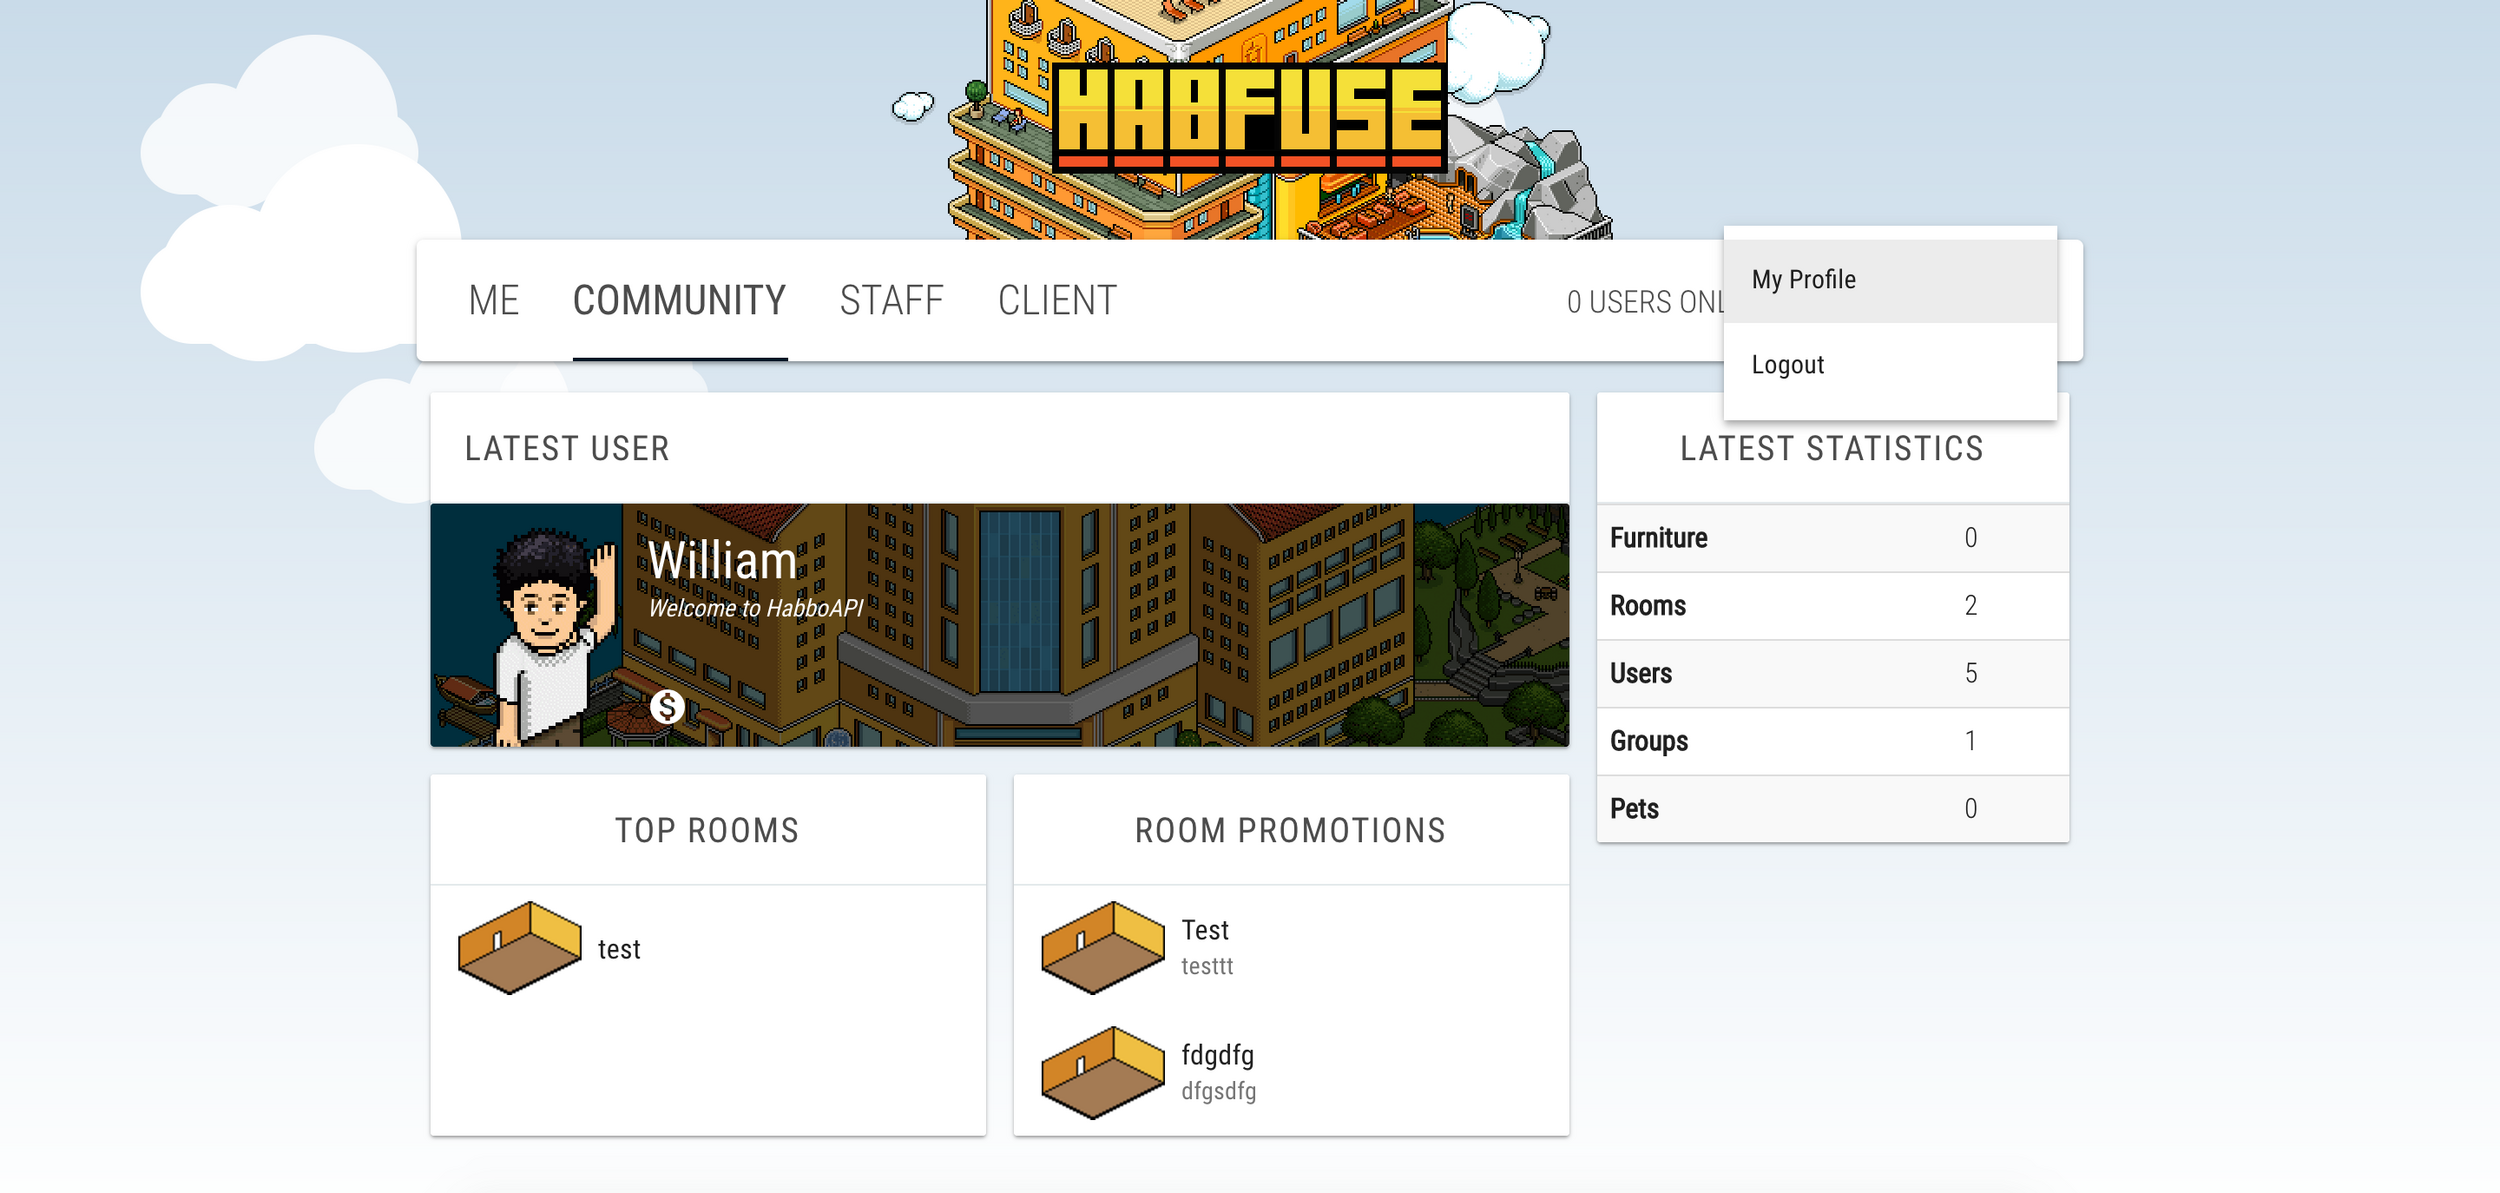Navigate to the ME tab
This screenshot has height=1193, width=2500.
coord(494,300)
